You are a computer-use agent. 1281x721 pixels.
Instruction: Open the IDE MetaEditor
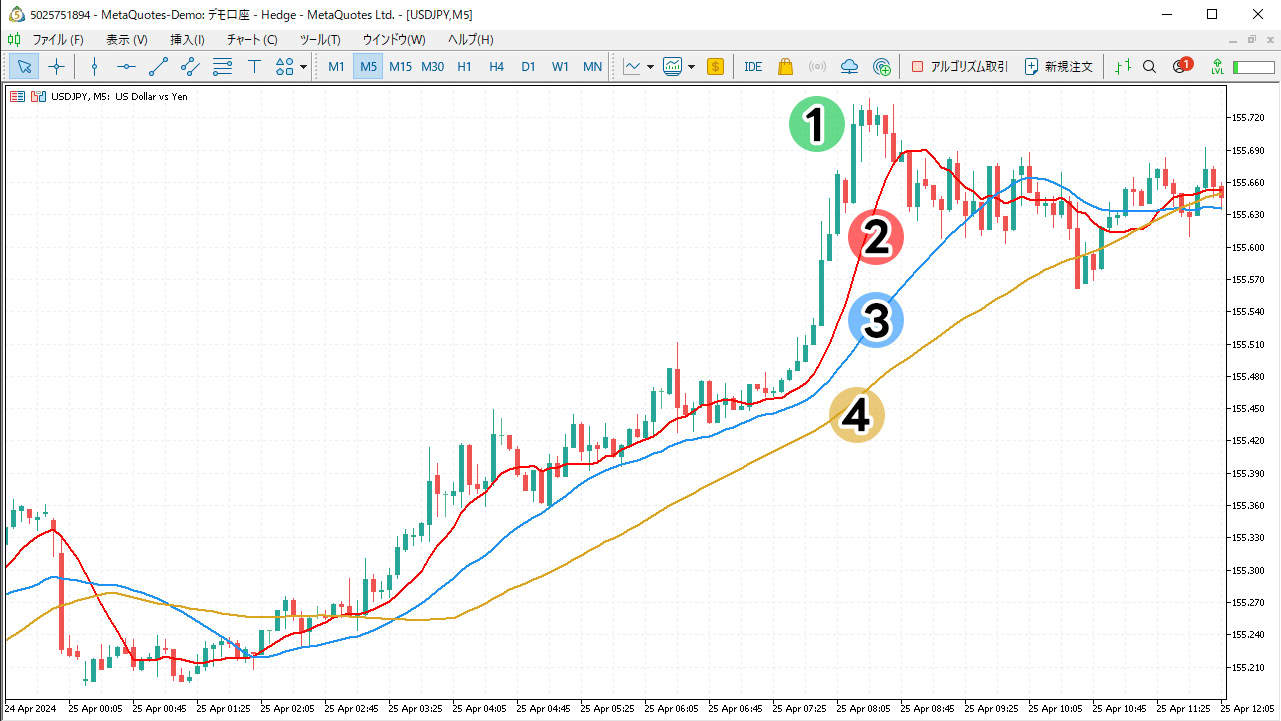753,67
